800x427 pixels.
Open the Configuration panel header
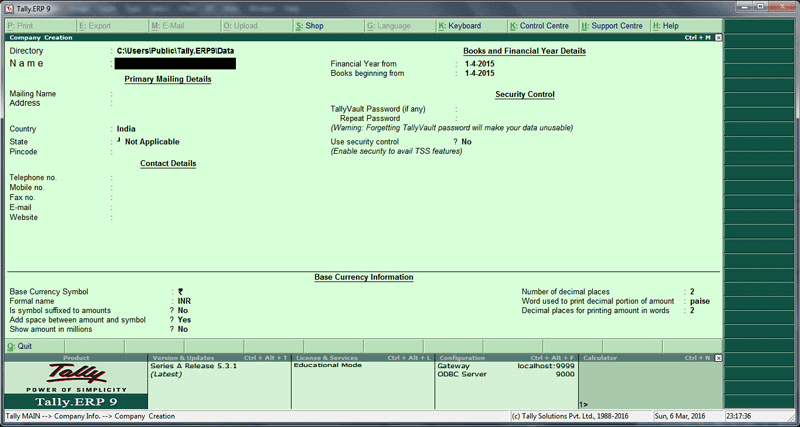506,358
